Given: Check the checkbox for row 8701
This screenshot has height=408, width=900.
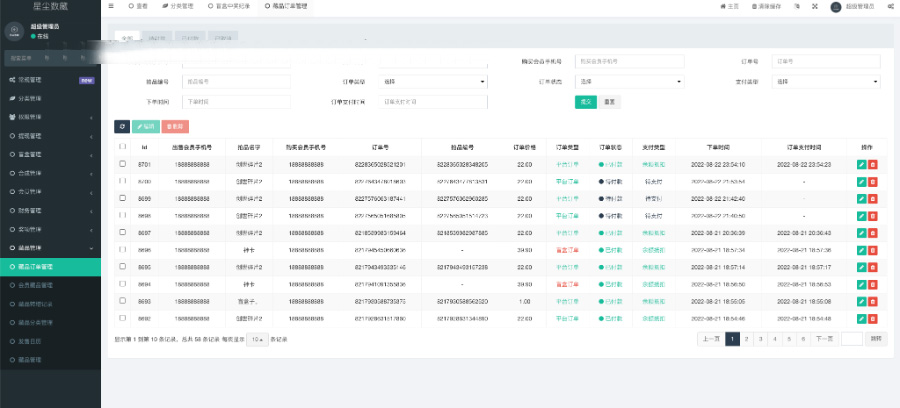Looking at the screenshot, I should tap(122, 164).
